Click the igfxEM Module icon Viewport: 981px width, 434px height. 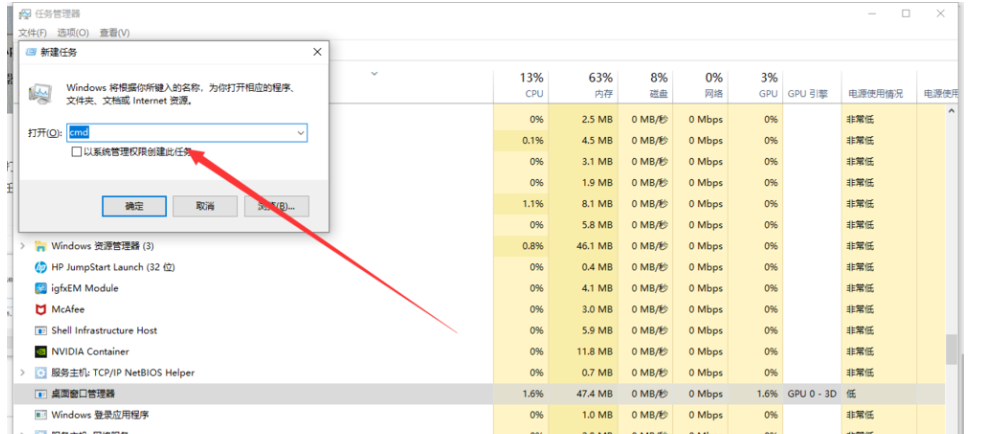coord(41,288)
